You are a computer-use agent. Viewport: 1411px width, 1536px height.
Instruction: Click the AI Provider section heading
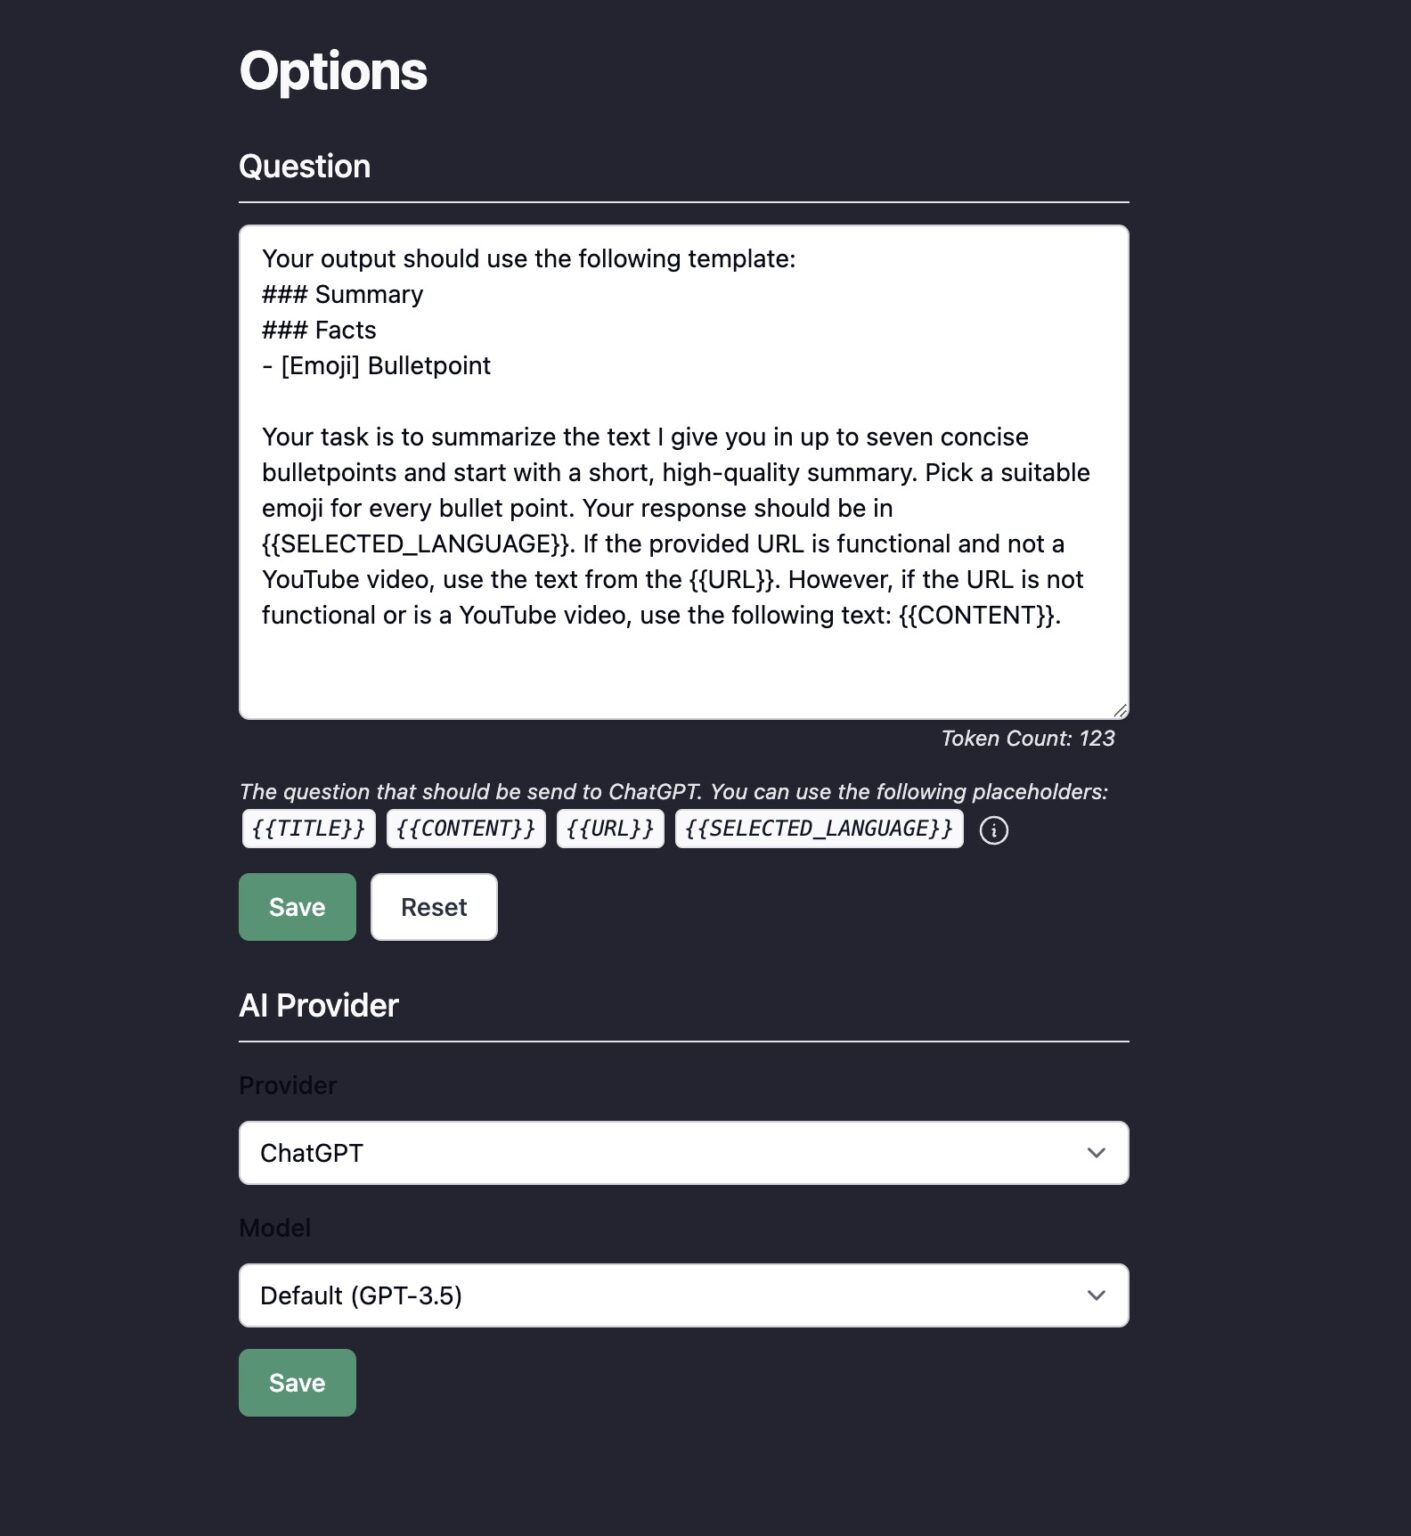point(319,1005)
